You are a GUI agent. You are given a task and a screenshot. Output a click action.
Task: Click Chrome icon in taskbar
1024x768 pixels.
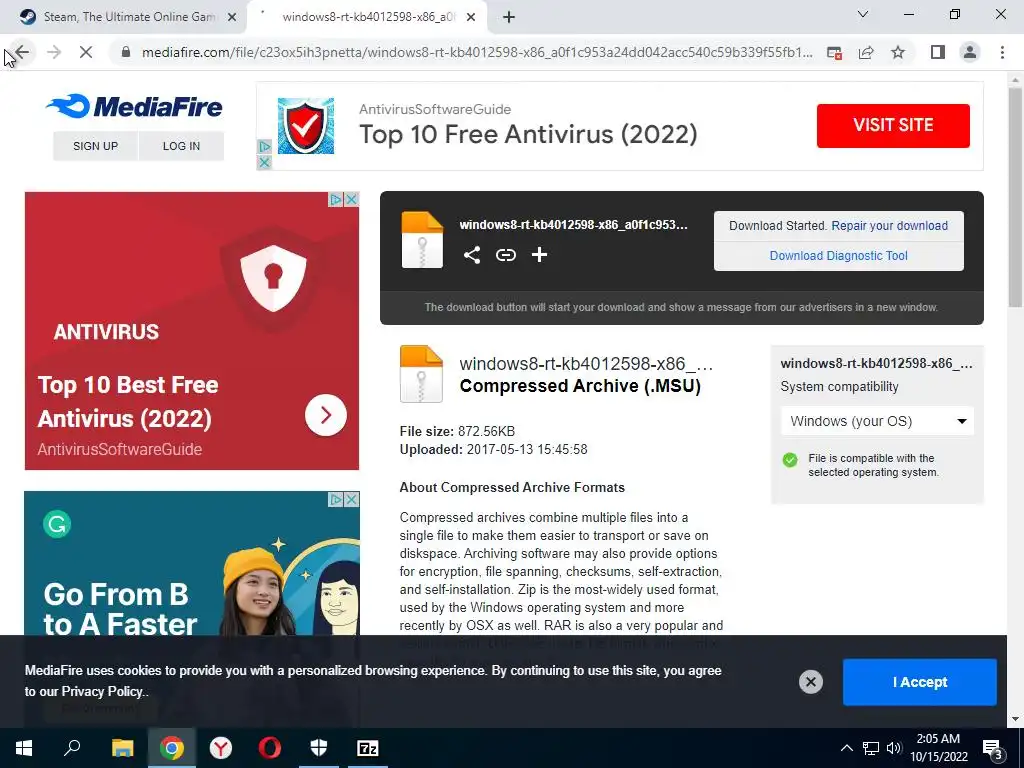click(x=172, y=748)
